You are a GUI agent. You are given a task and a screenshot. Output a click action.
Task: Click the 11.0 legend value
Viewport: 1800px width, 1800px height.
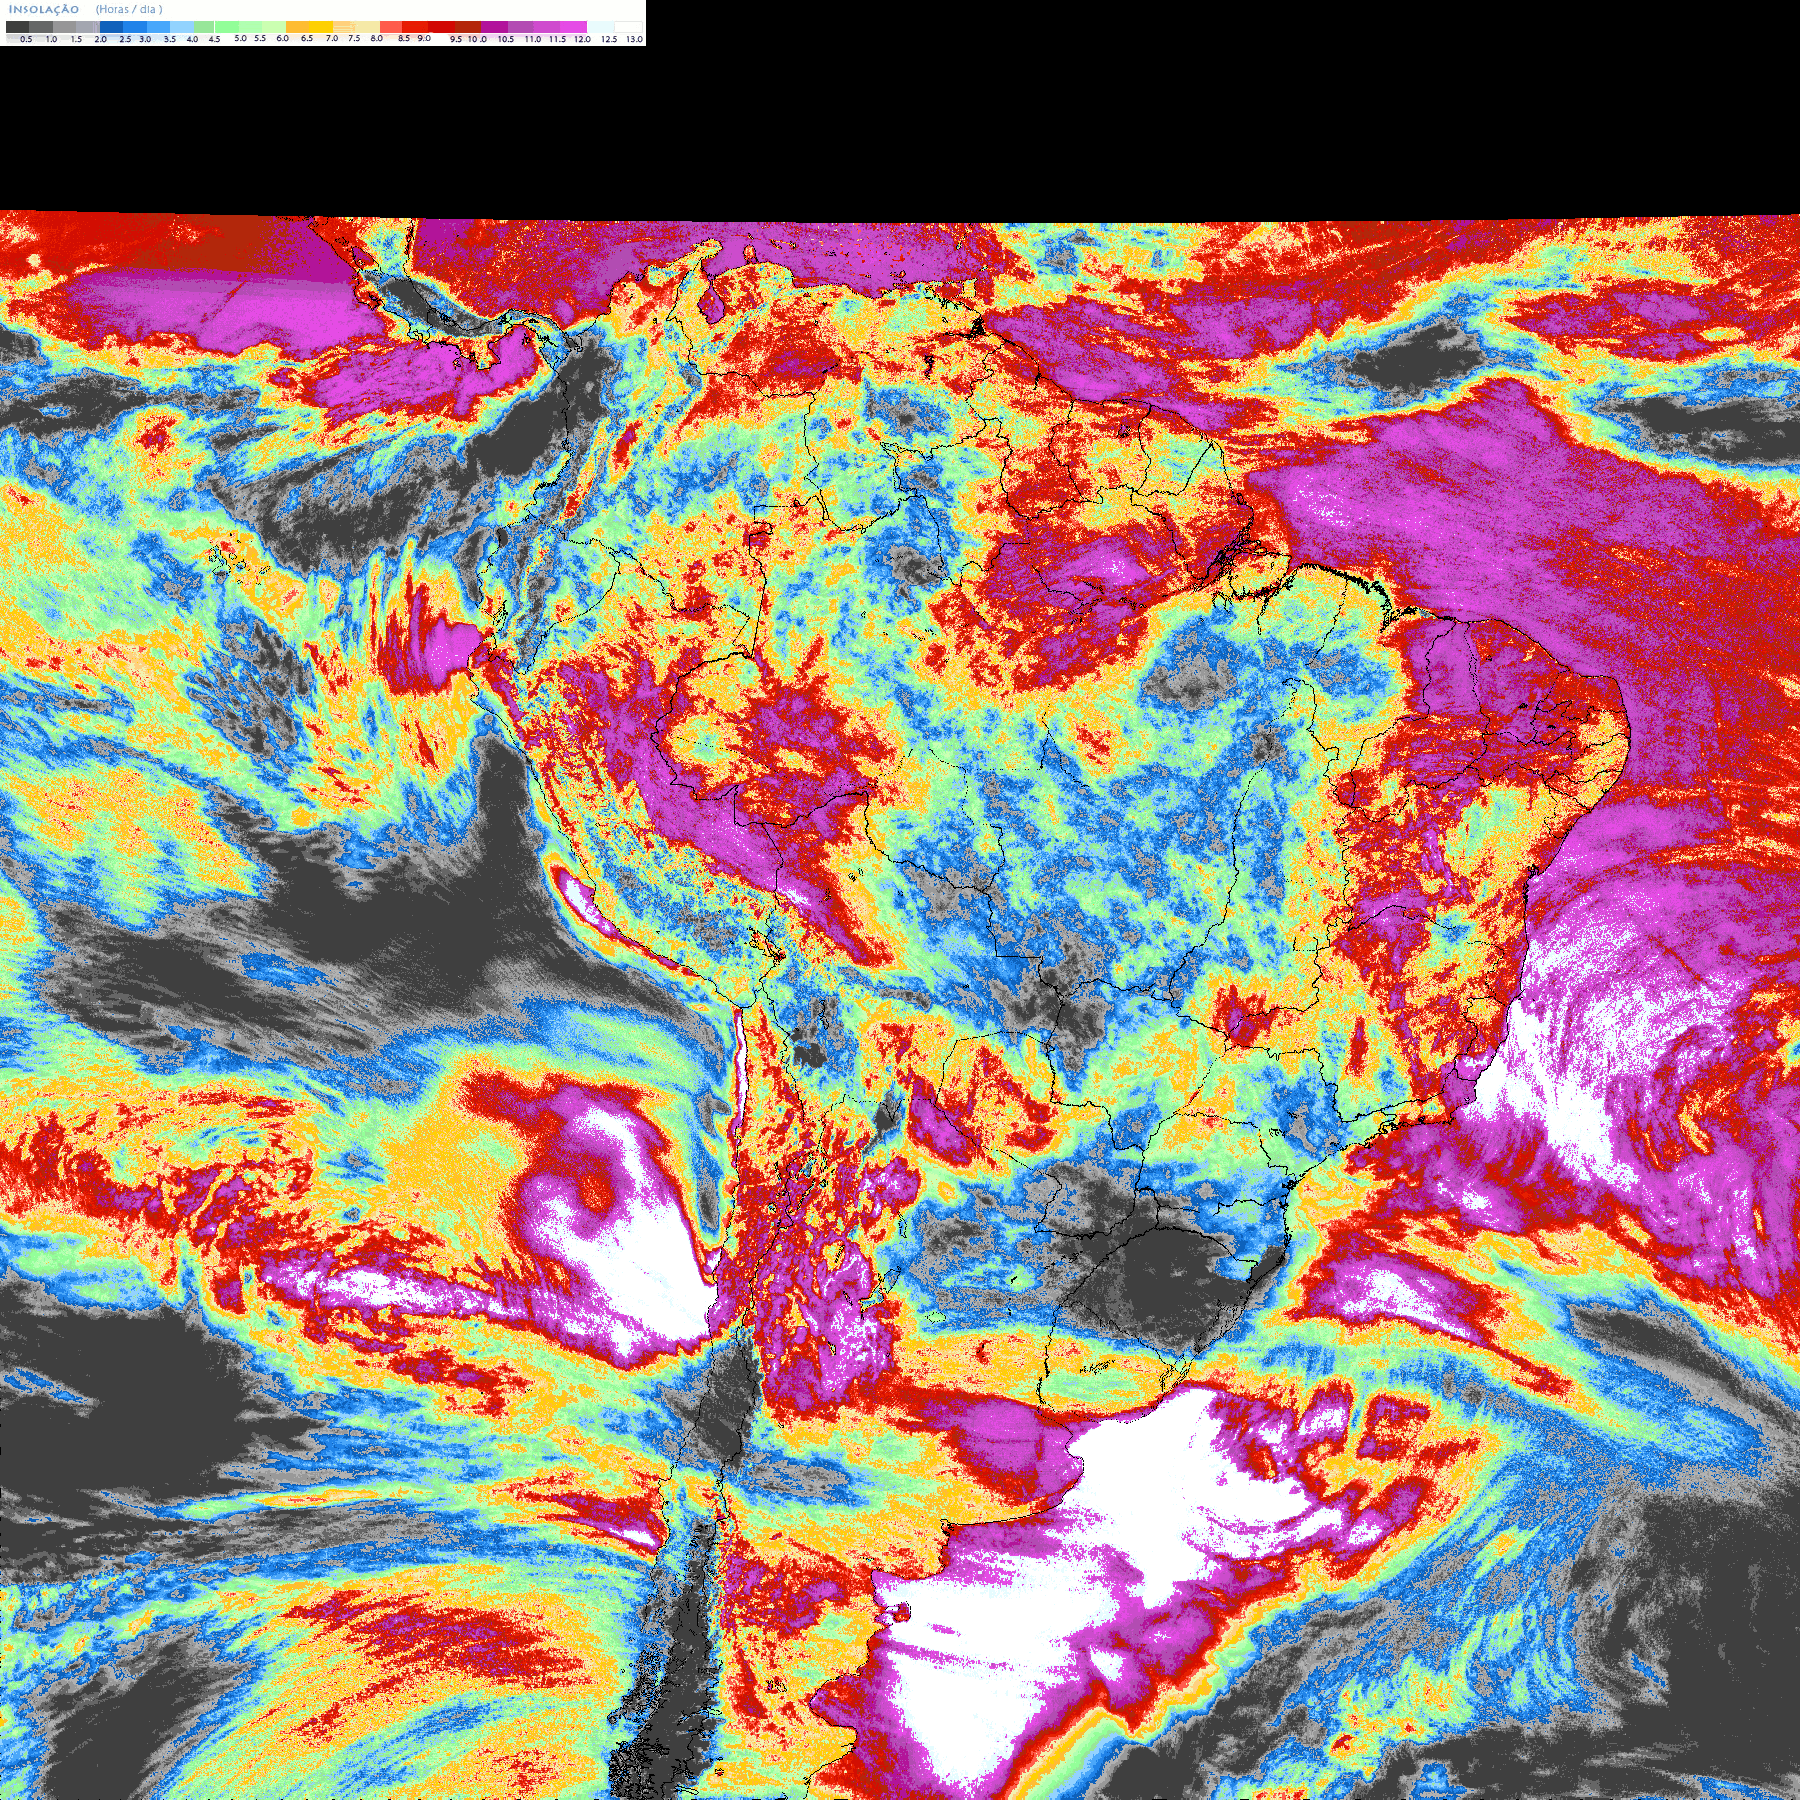click(533, 39)
